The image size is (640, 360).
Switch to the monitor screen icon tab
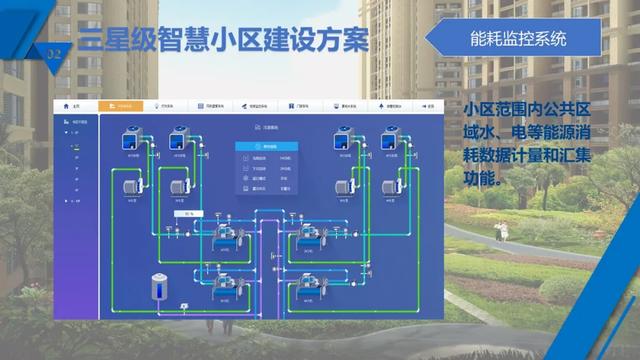(x=345, y=106)
